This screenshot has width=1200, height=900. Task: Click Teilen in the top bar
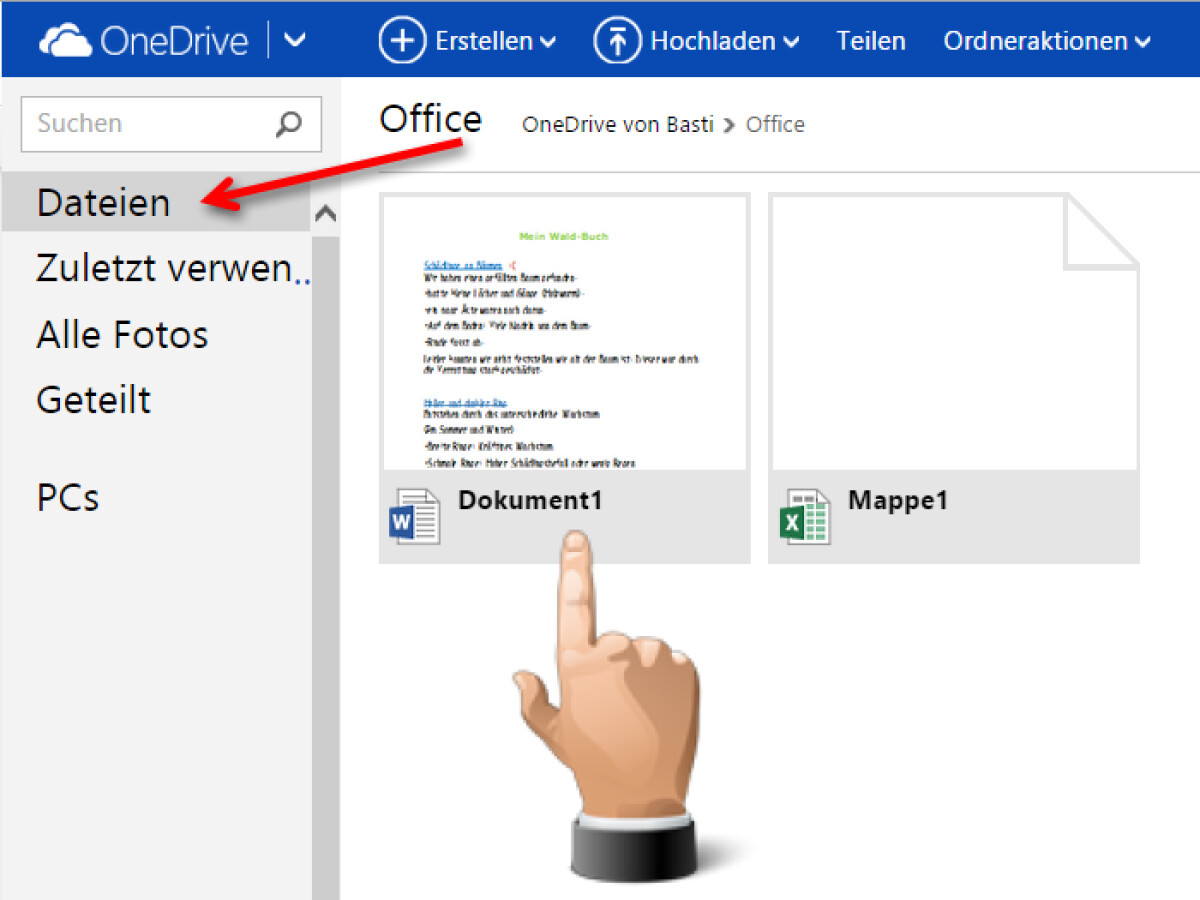pos(871,41)
